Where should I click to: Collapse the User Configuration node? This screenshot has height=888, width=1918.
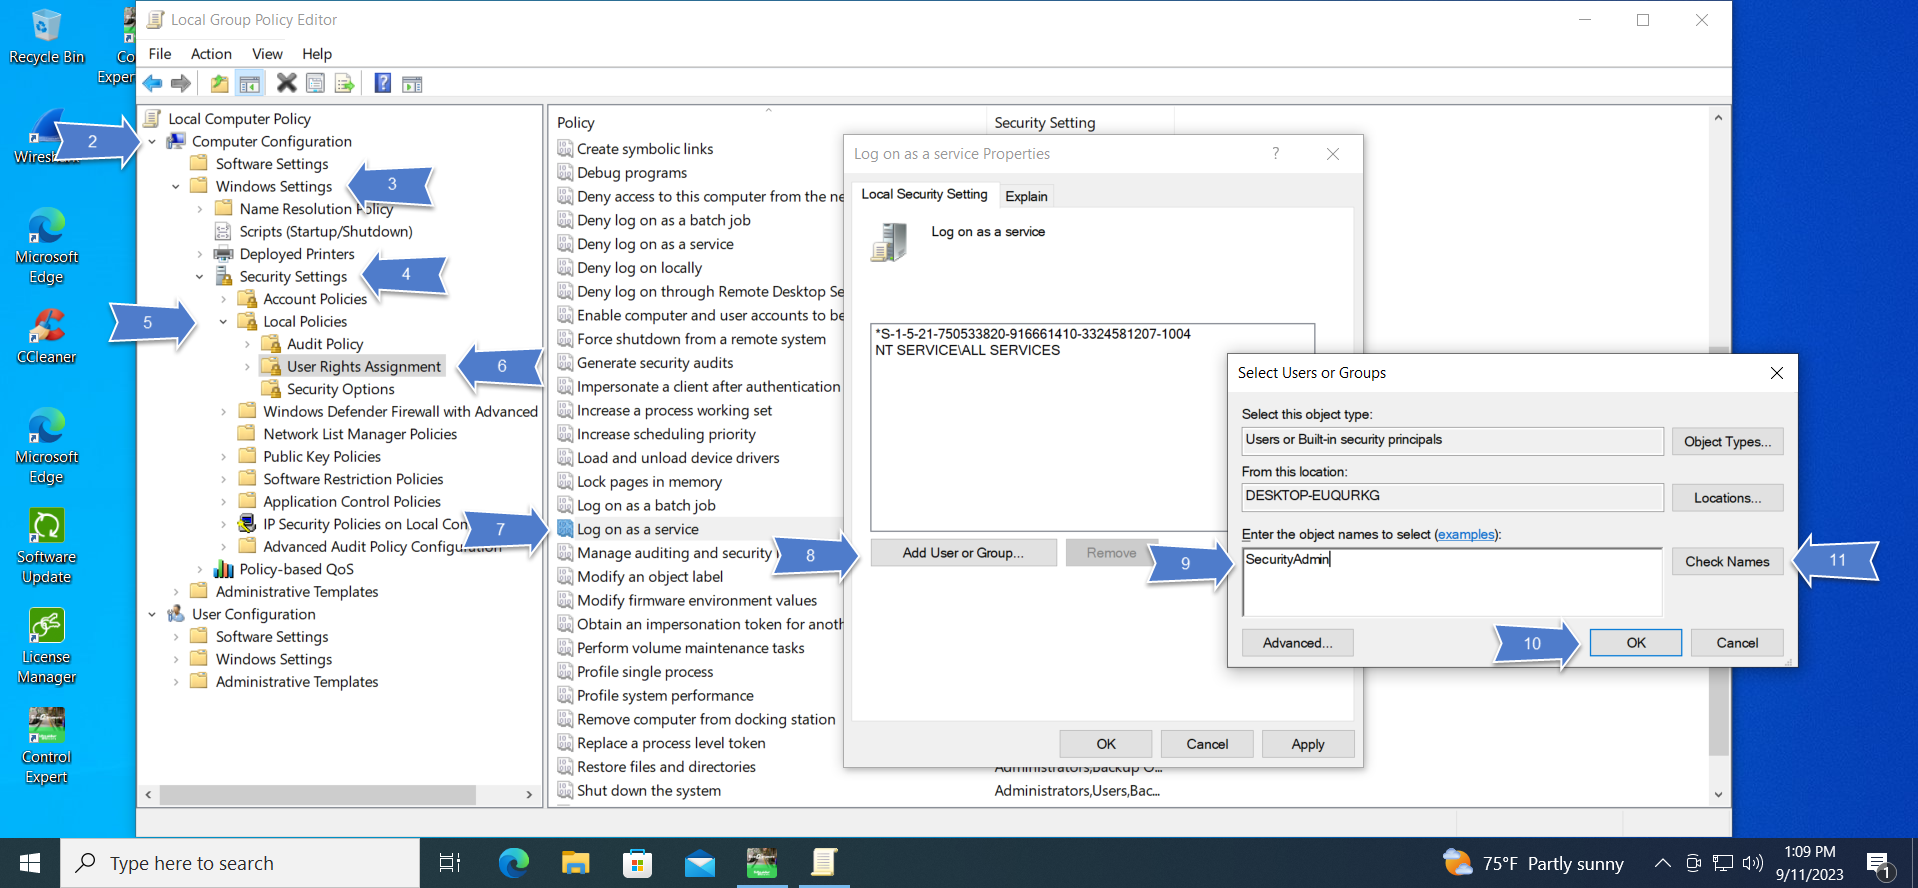coord(152,615)
